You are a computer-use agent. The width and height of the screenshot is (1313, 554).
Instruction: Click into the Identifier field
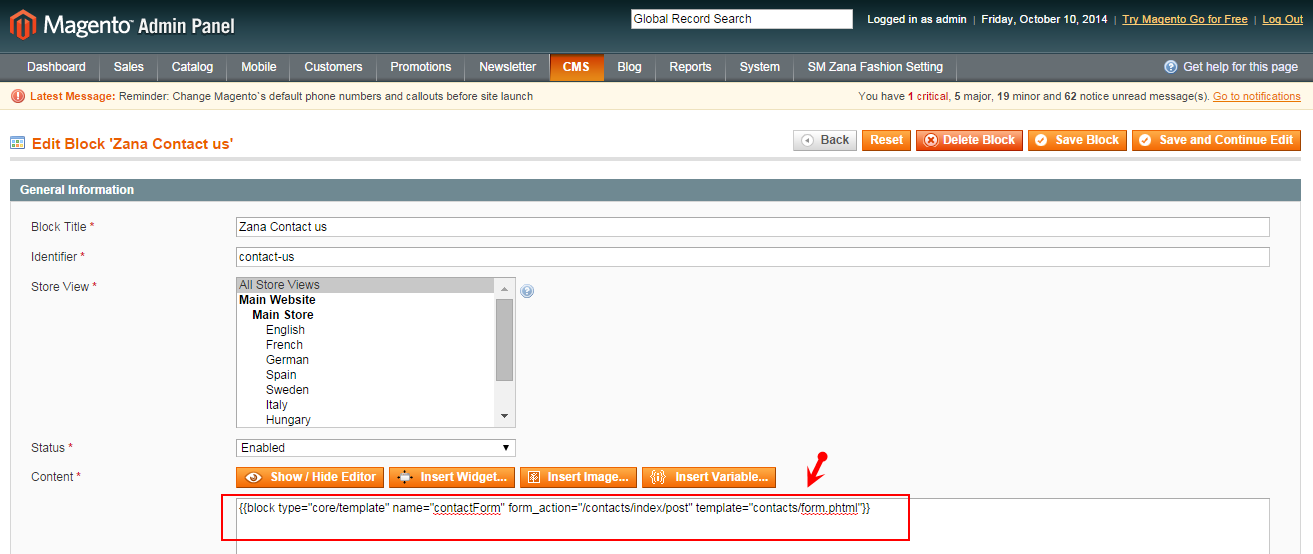(752, 257)
